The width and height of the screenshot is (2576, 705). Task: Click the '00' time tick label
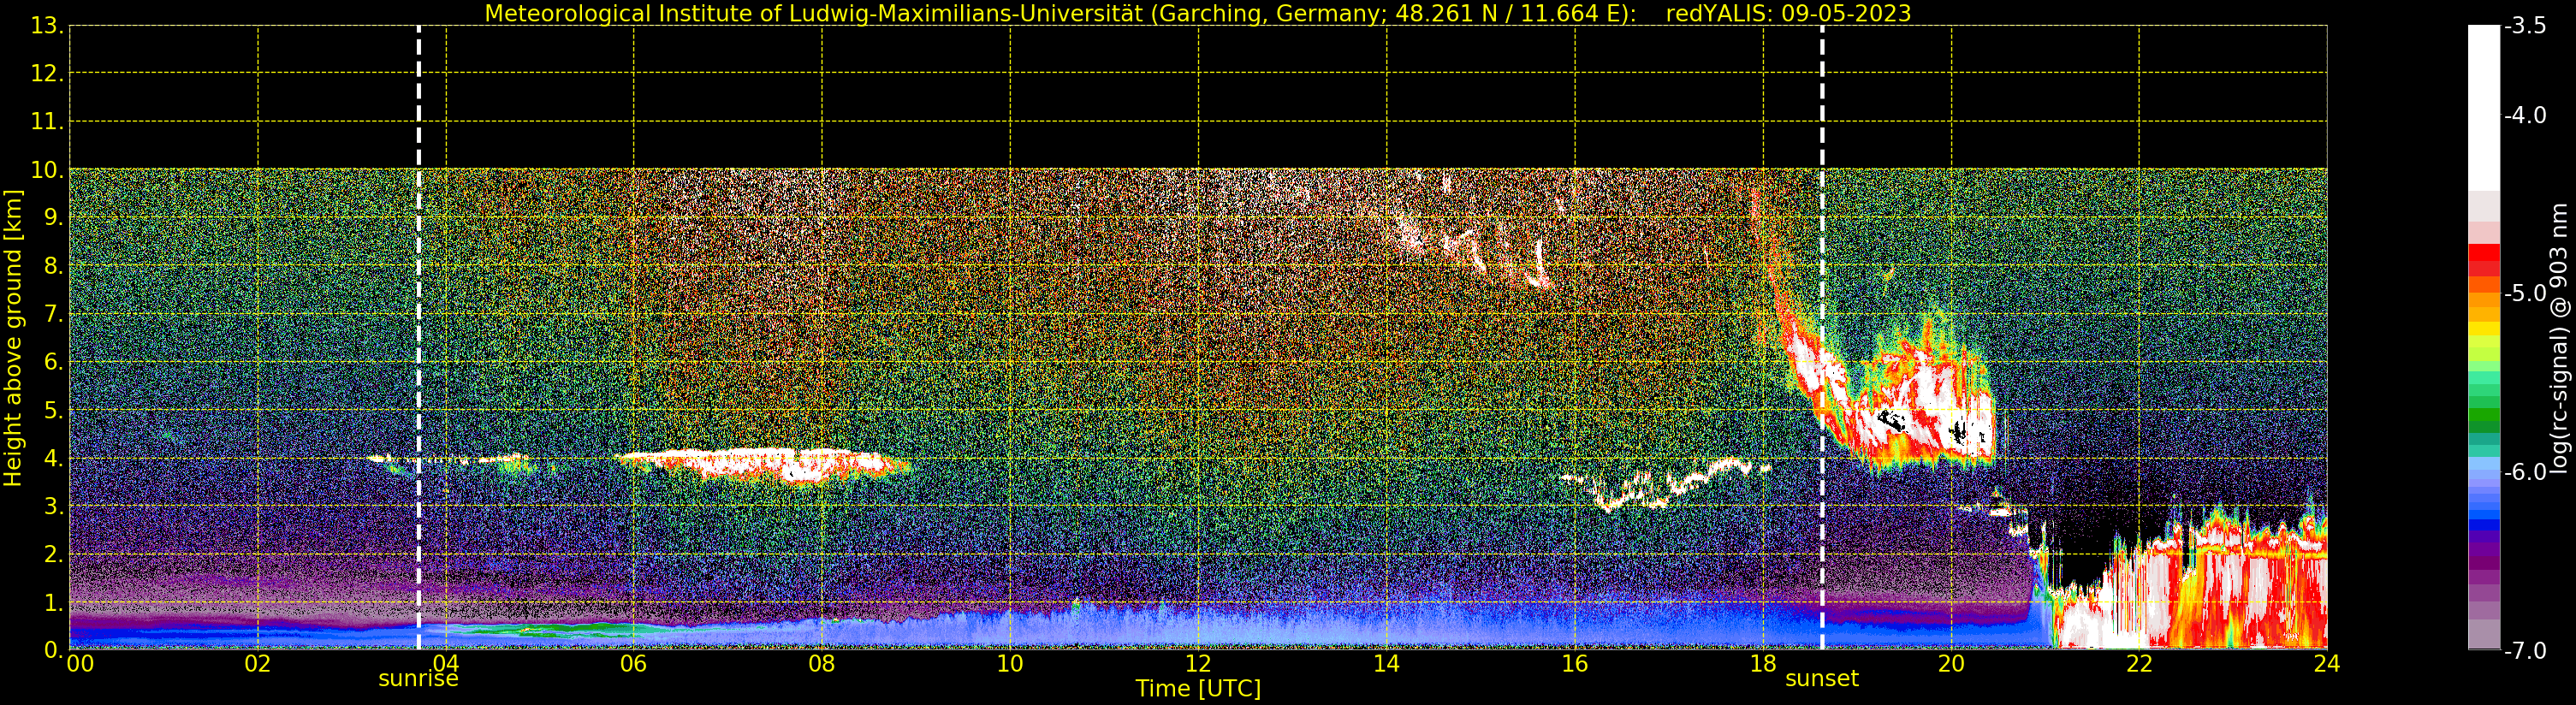[80, 663]
